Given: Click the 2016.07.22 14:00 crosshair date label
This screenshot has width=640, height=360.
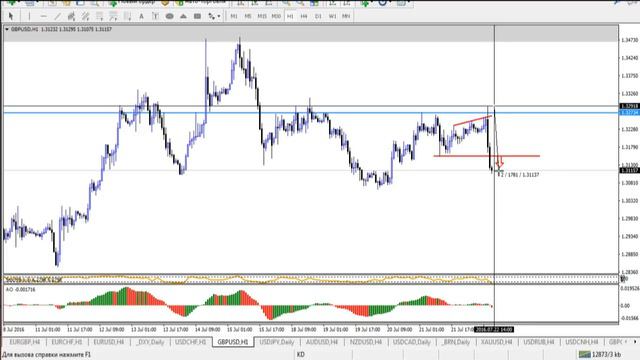Looking at the screenshot, I should click(495, 329).
